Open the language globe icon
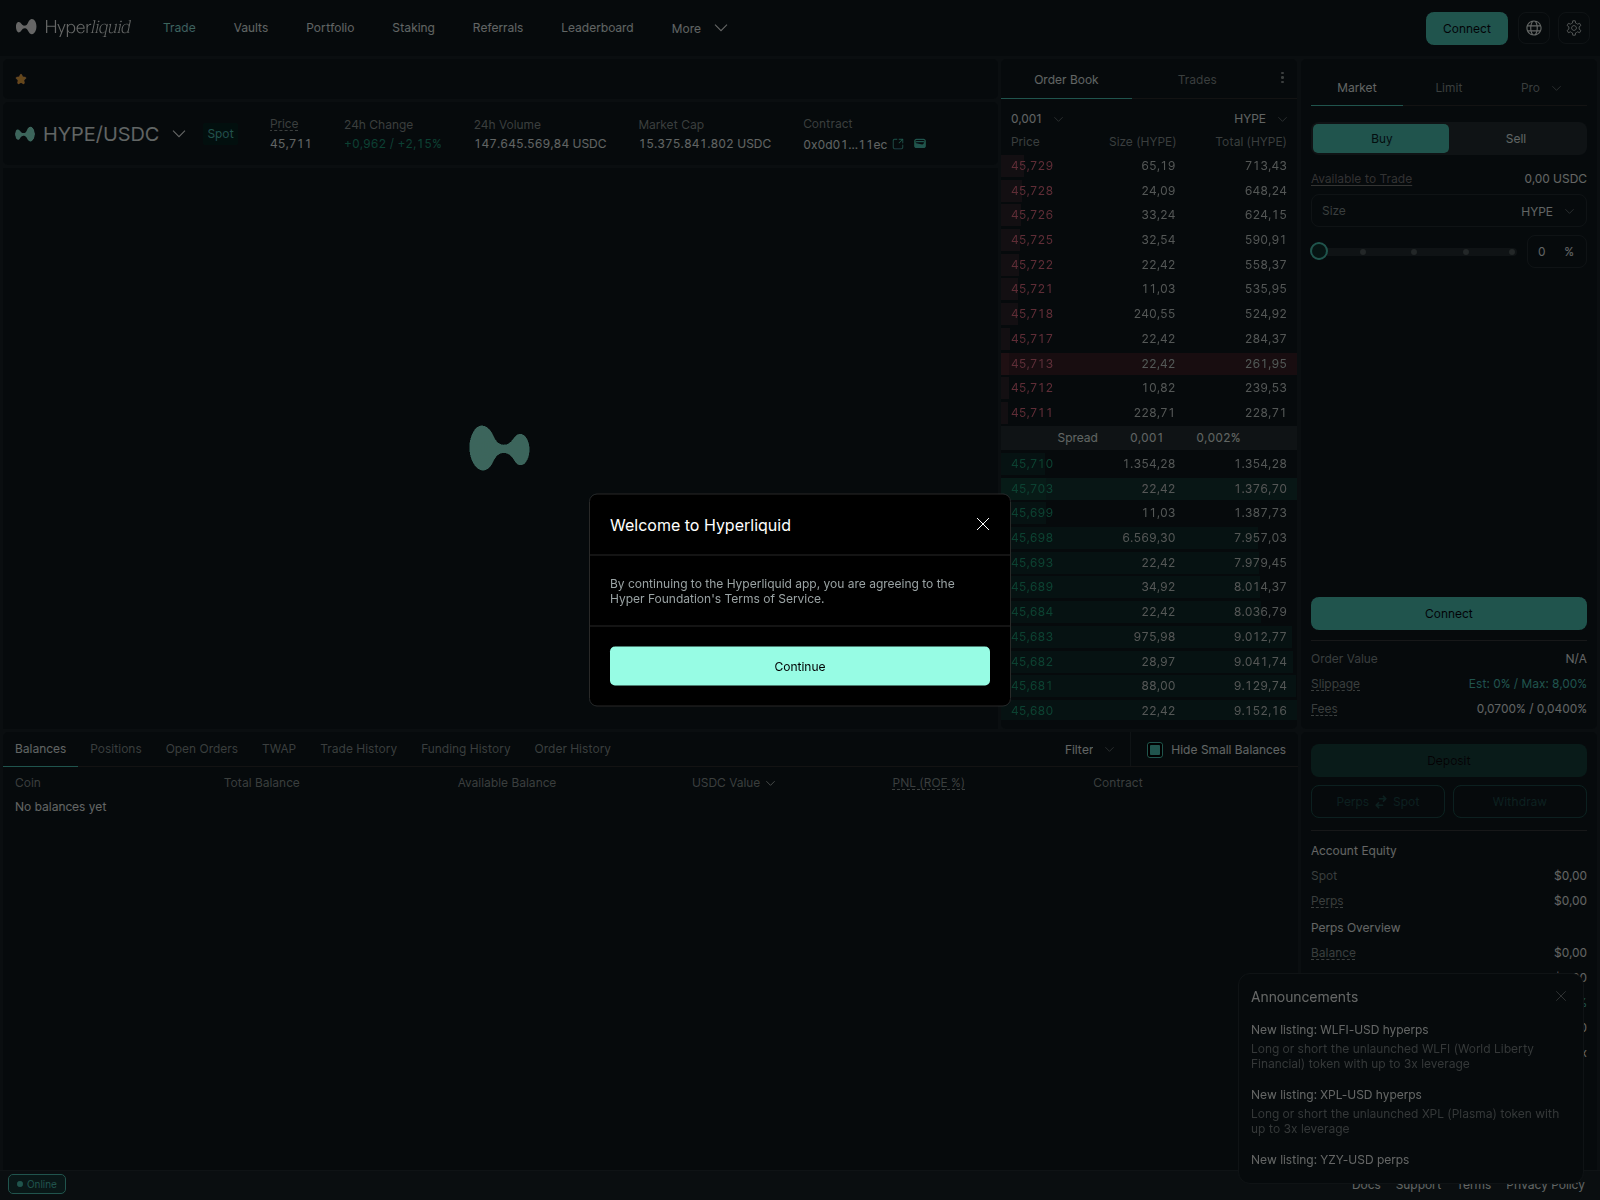Screen dimensions: 1600x1200 [x=1534, y=28]
